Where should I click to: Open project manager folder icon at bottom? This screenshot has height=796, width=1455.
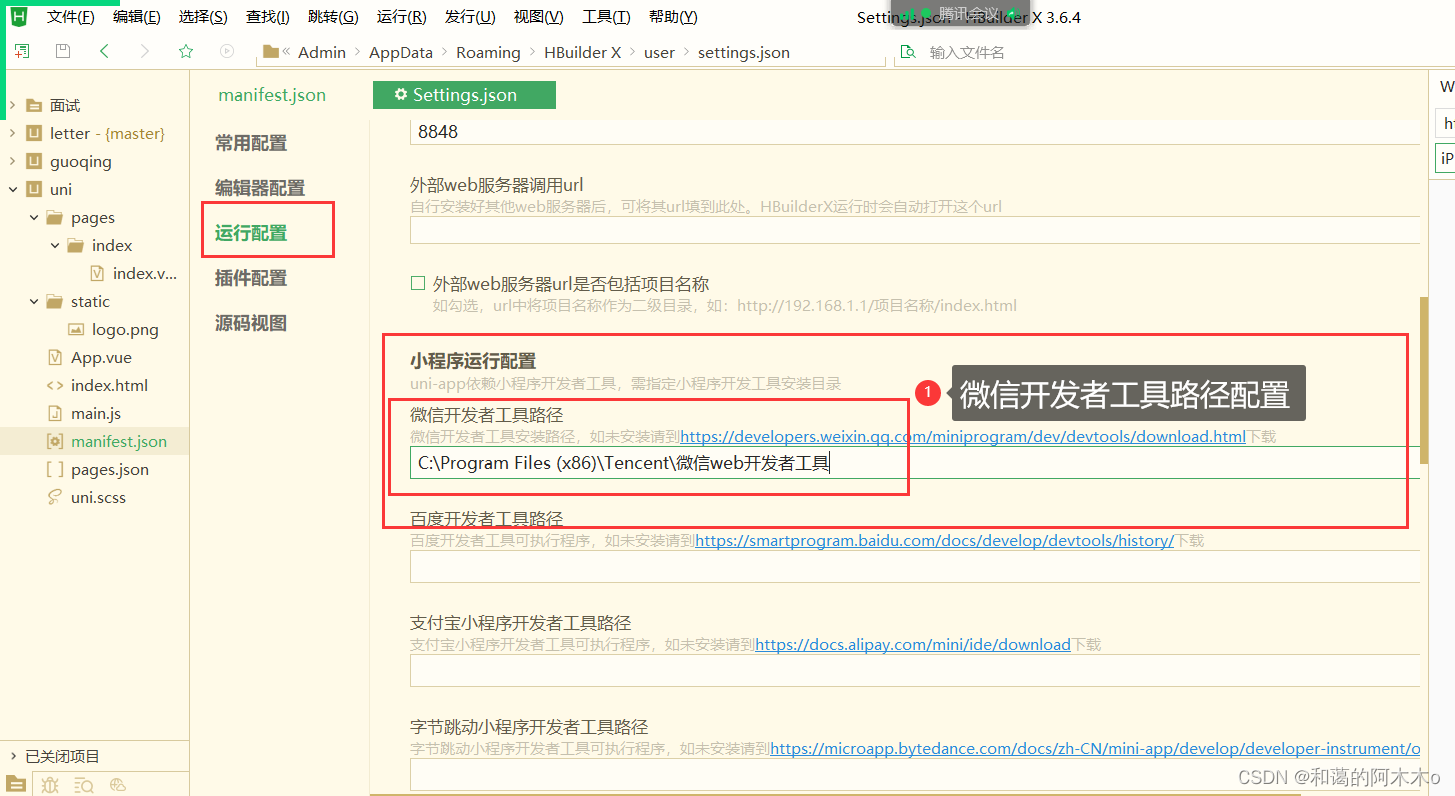(x=15, y=784)
